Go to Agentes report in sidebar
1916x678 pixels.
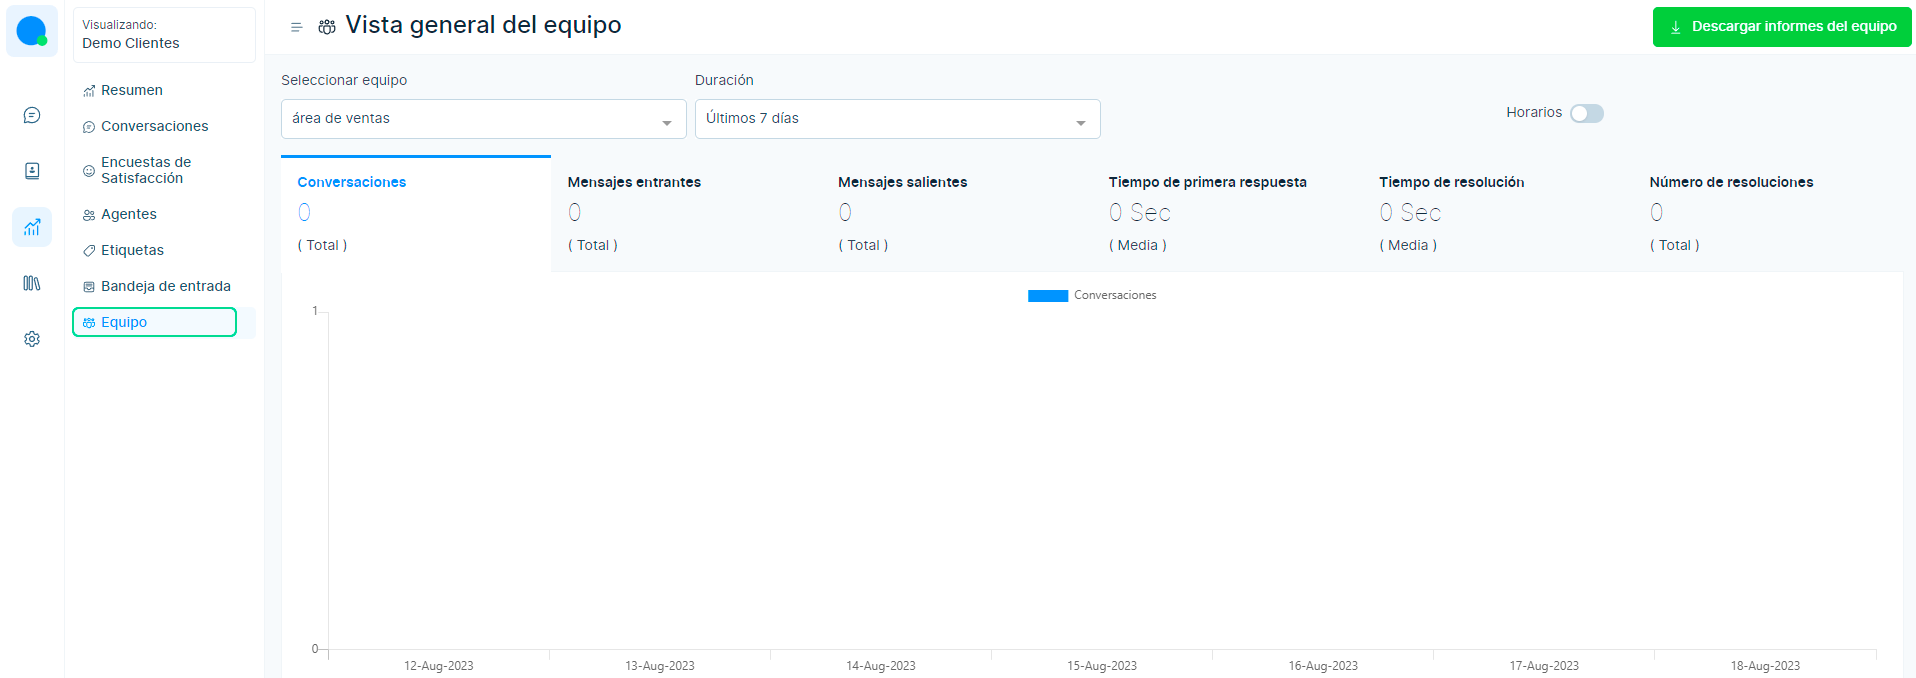pos(129,214)
